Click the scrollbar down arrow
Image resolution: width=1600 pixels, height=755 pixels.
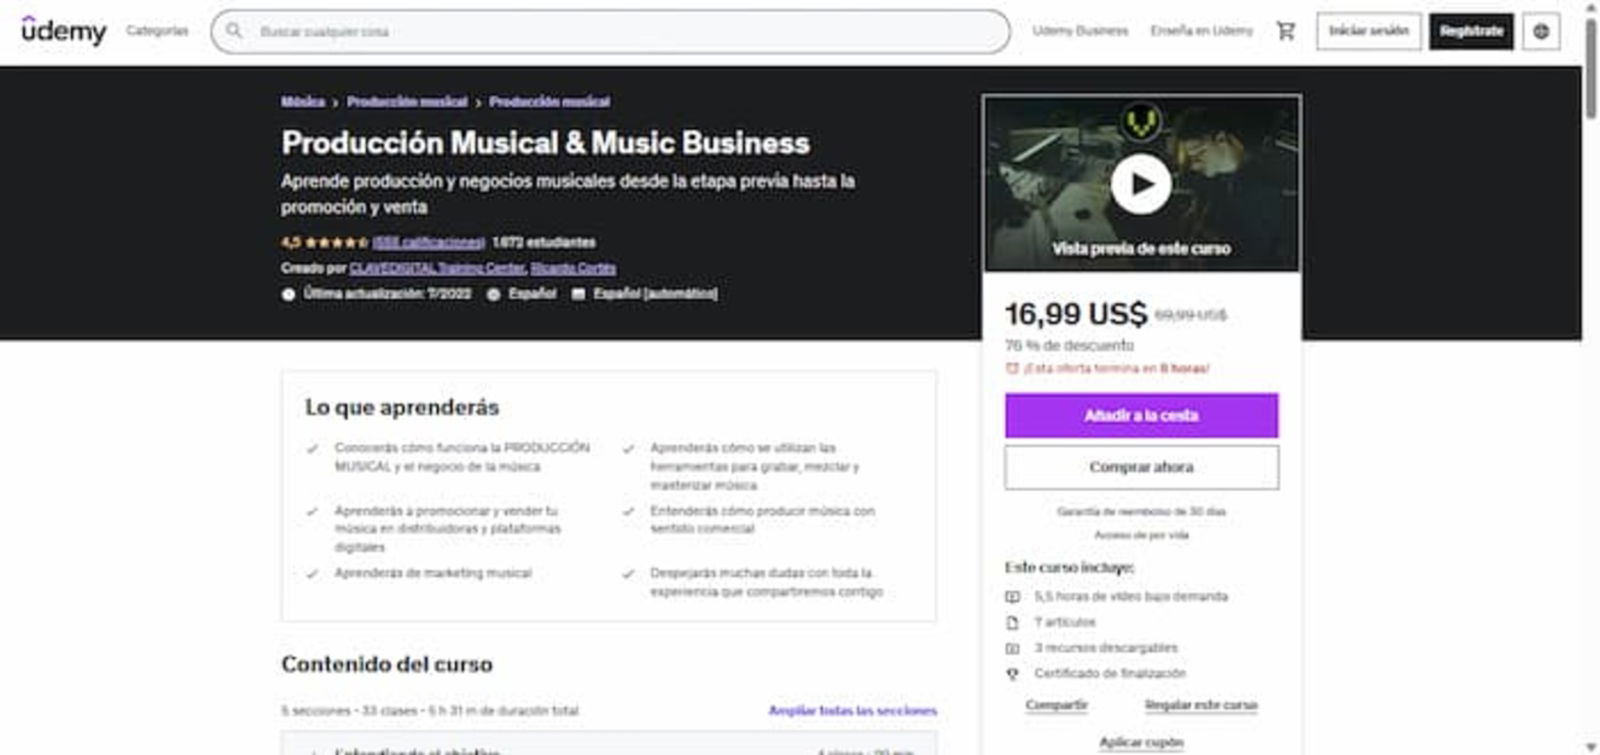(x=1591, y=747)
